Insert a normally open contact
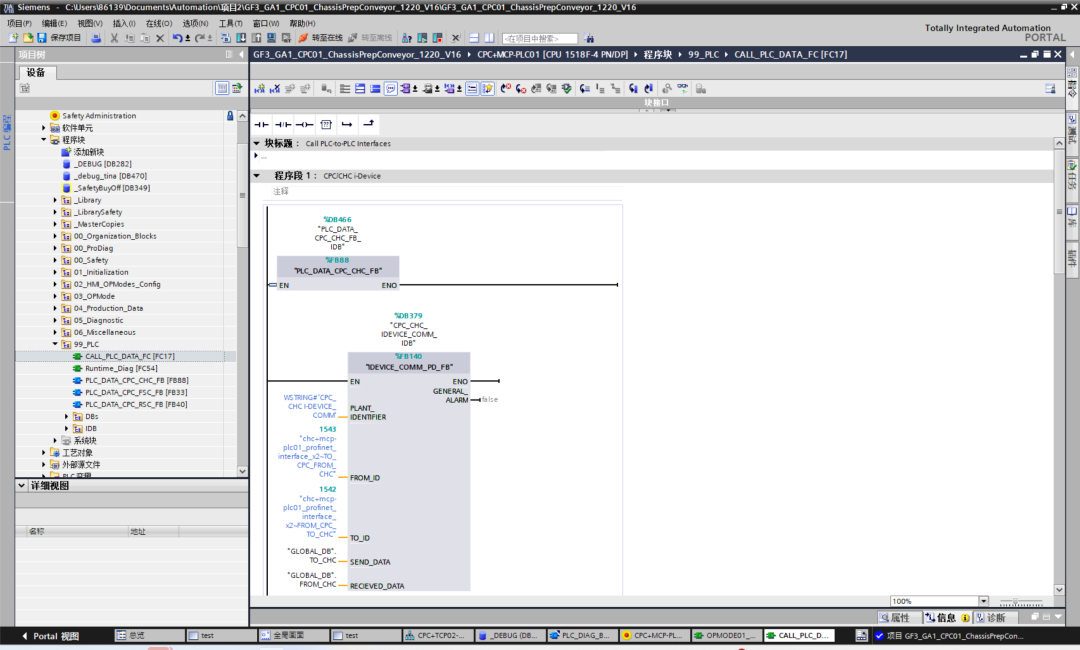Image resolution: width=1080 pixels, height=650 pixels. pyautogui.click(x=261, y=125)
